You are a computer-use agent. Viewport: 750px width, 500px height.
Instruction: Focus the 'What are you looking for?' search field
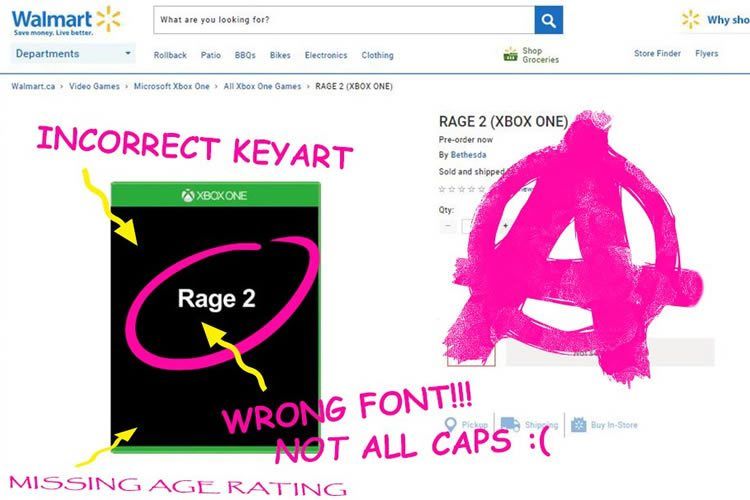344,20
